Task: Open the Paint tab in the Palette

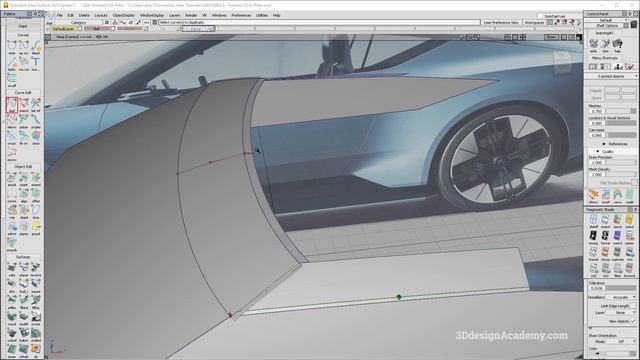Action: coord(23,26)
